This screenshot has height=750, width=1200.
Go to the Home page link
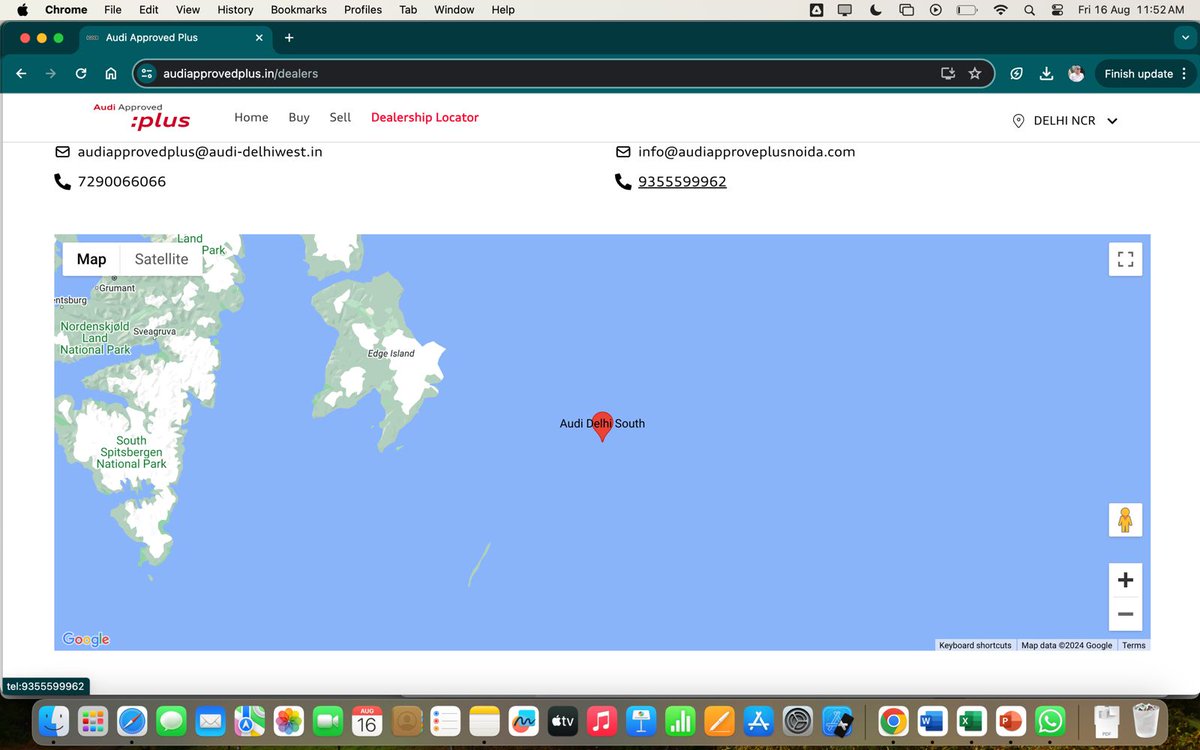tap(251, 117)
